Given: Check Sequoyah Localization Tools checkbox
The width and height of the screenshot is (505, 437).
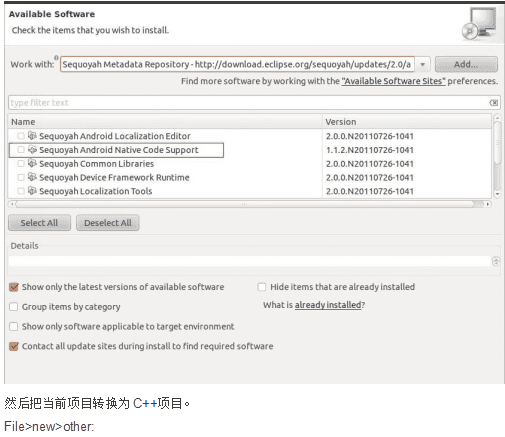Looking at the screenshot, I should (21, 191).
